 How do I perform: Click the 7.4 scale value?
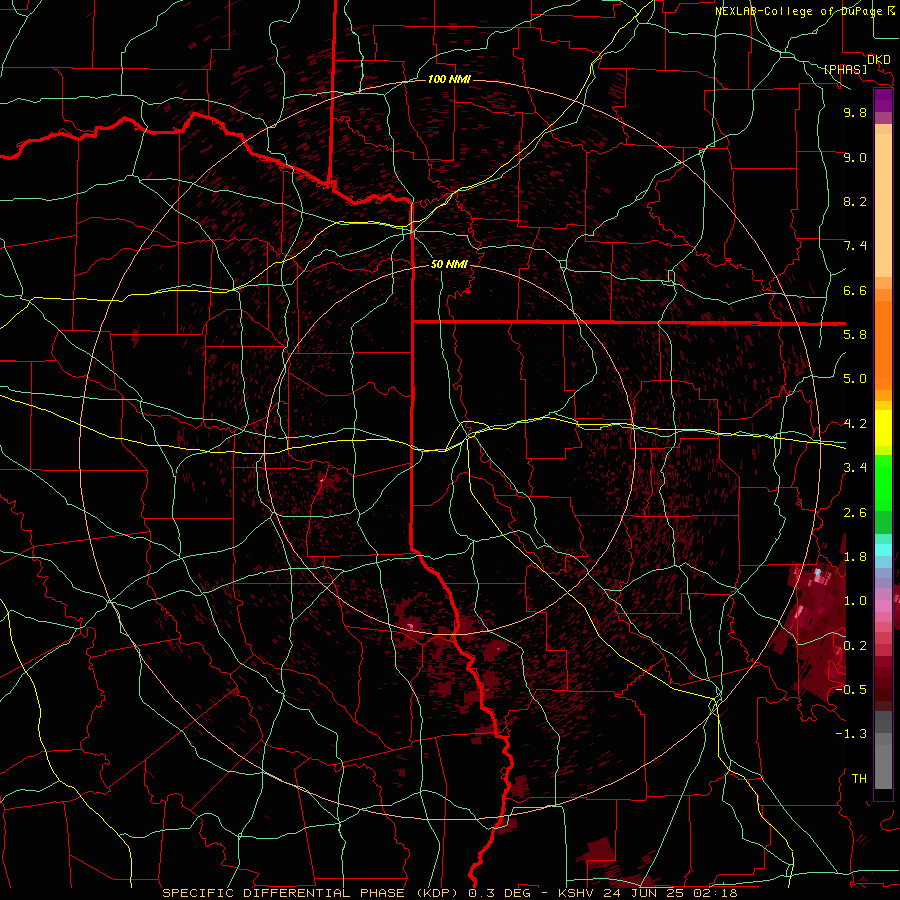(x=855, y=246)
